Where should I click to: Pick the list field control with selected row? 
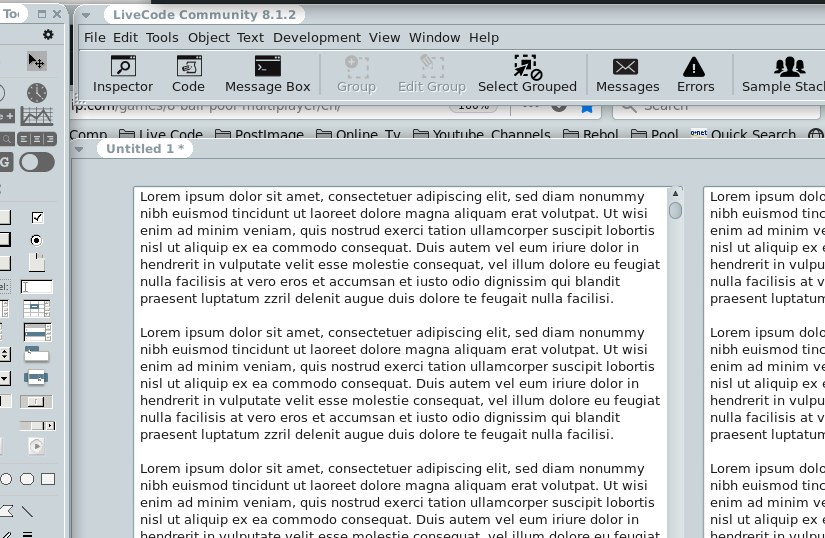37,332
